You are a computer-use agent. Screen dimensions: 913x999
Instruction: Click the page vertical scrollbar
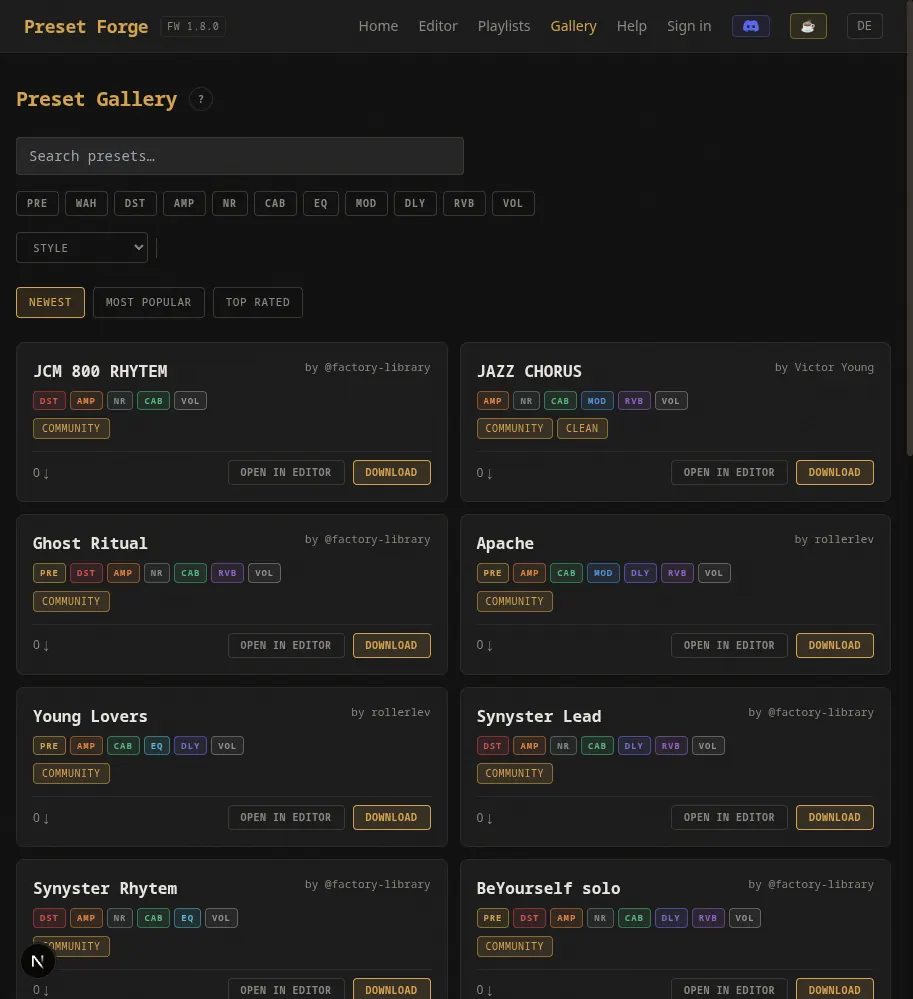click(909, 228)
